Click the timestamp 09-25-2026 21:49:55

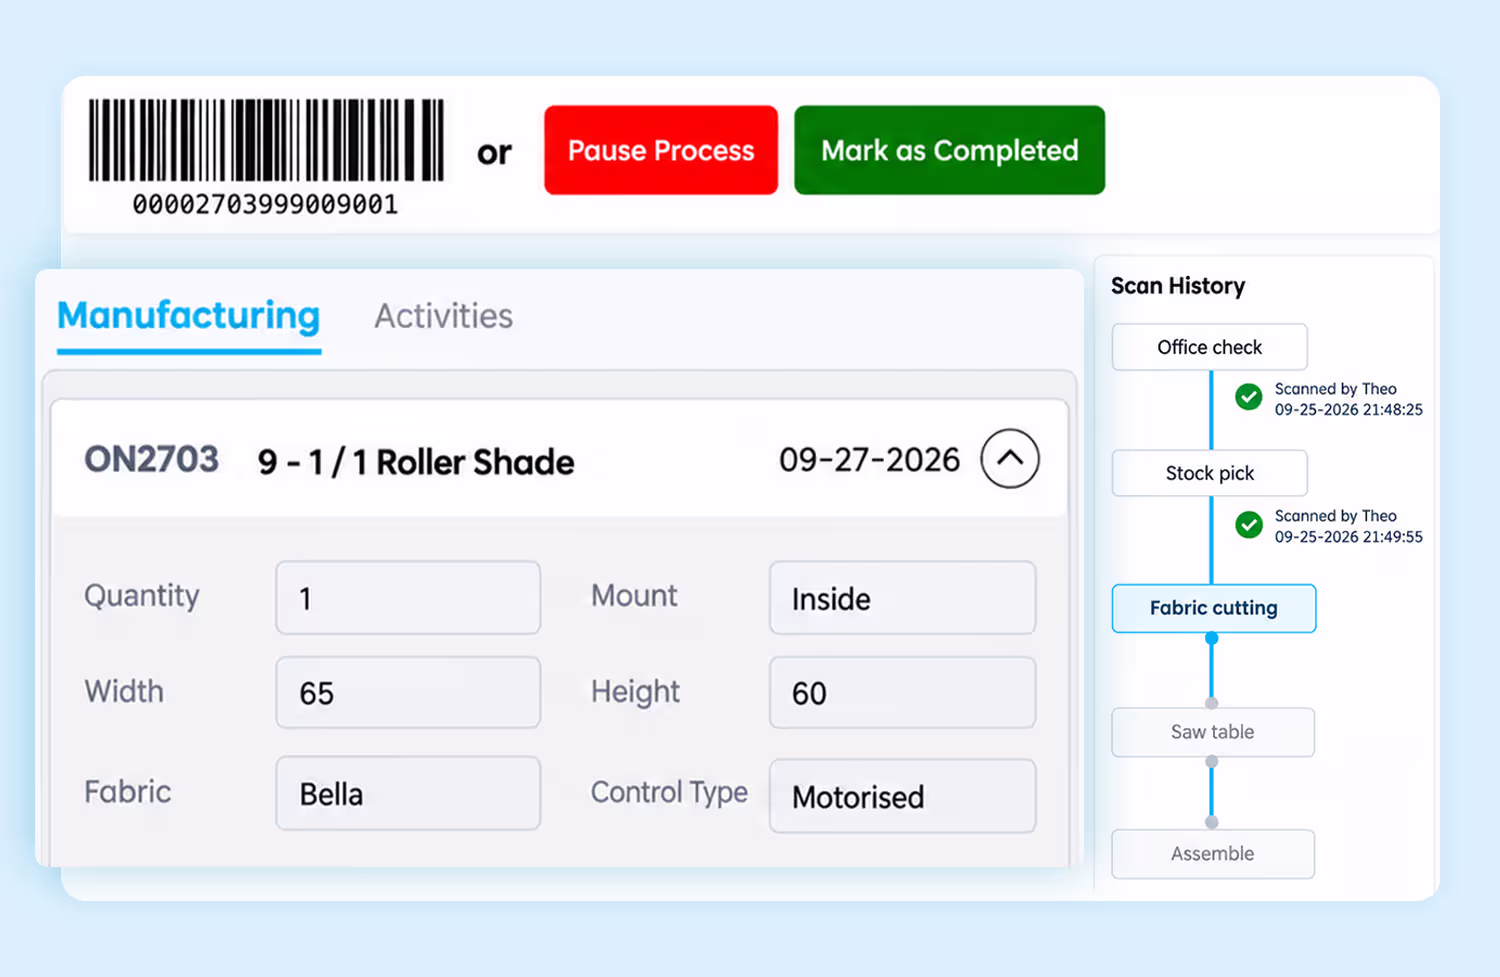tap(1348, 536)
